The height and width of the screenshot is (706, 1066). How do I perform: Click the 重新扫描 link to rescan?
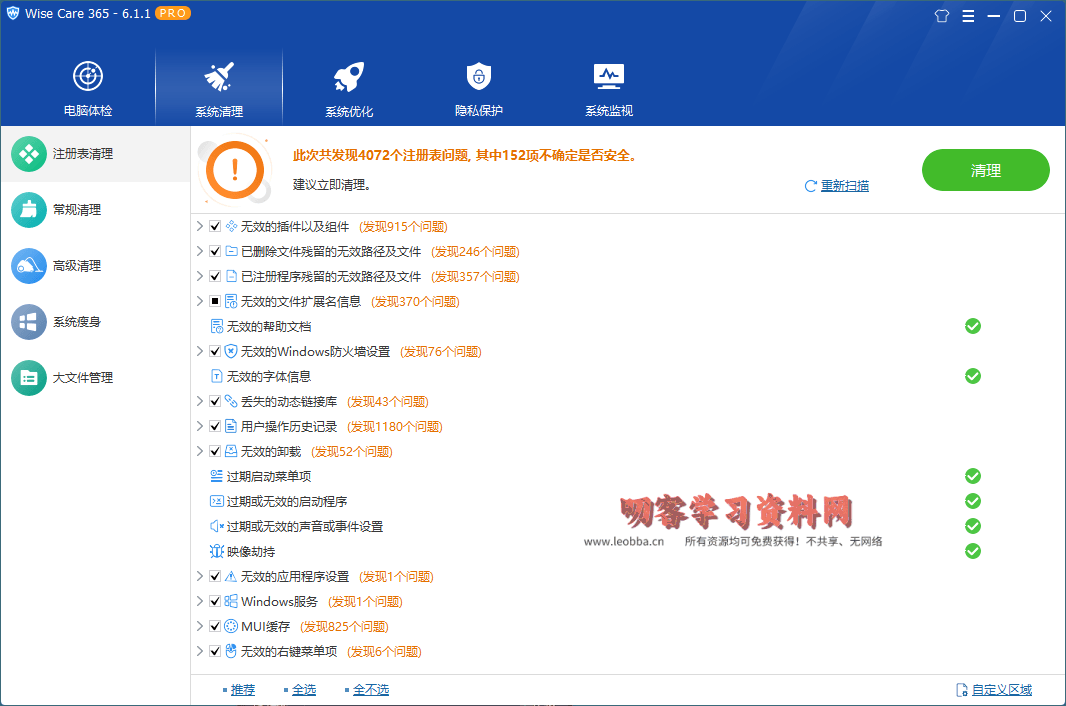tap(843, 186)
